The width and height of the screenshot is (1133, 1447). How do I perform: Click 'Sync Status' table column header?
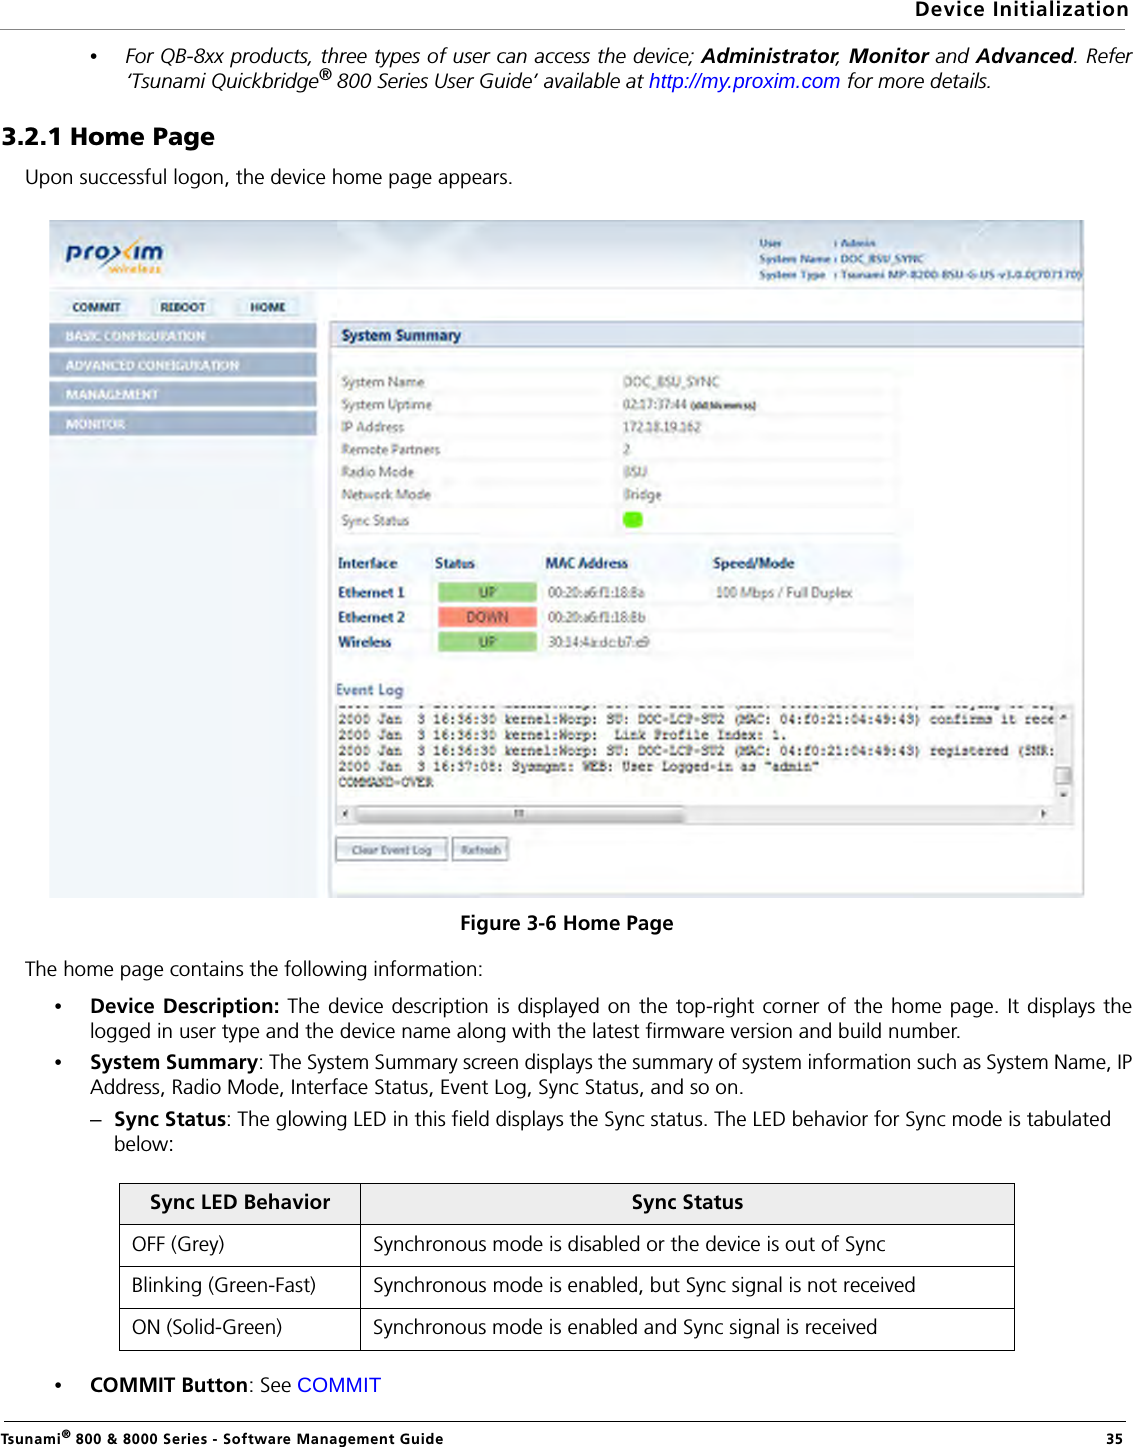click(687, 1203)
